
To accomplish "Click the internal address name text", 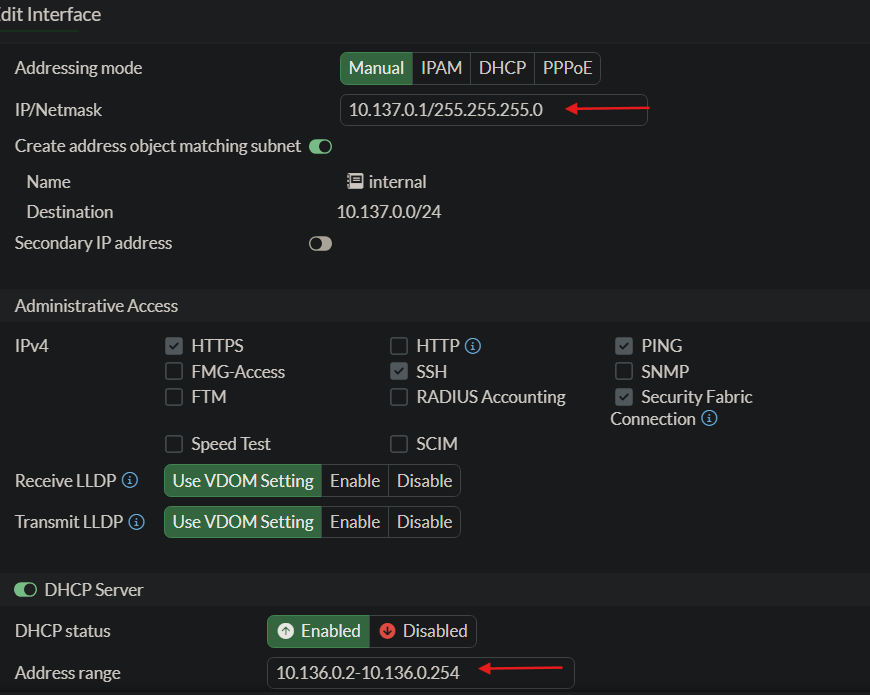I will tap(397, 182).
